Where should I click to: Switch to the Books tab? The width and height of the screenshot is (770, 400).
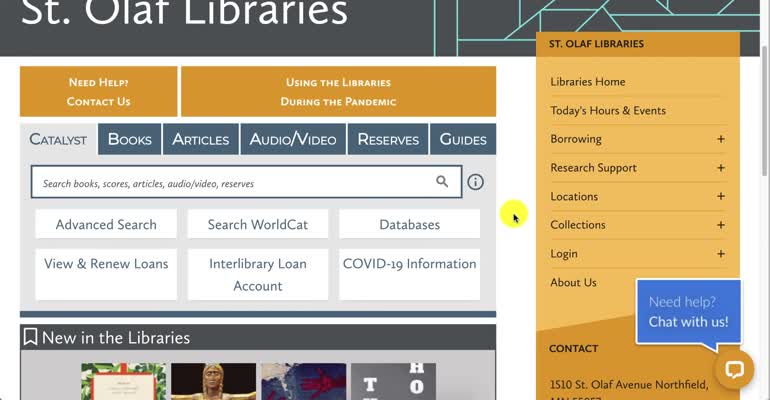[x=130, y=139]
